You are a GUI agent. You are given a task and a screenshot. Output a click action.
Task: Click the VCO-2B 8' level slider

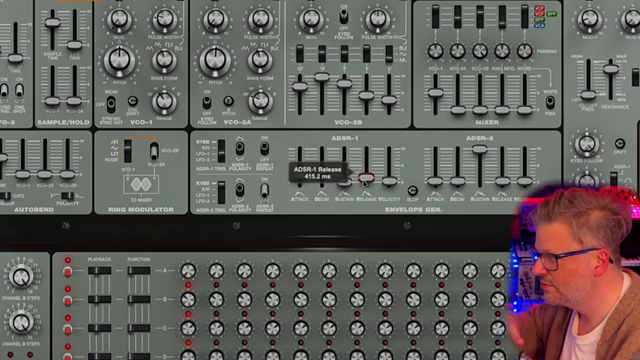[344, 84]
